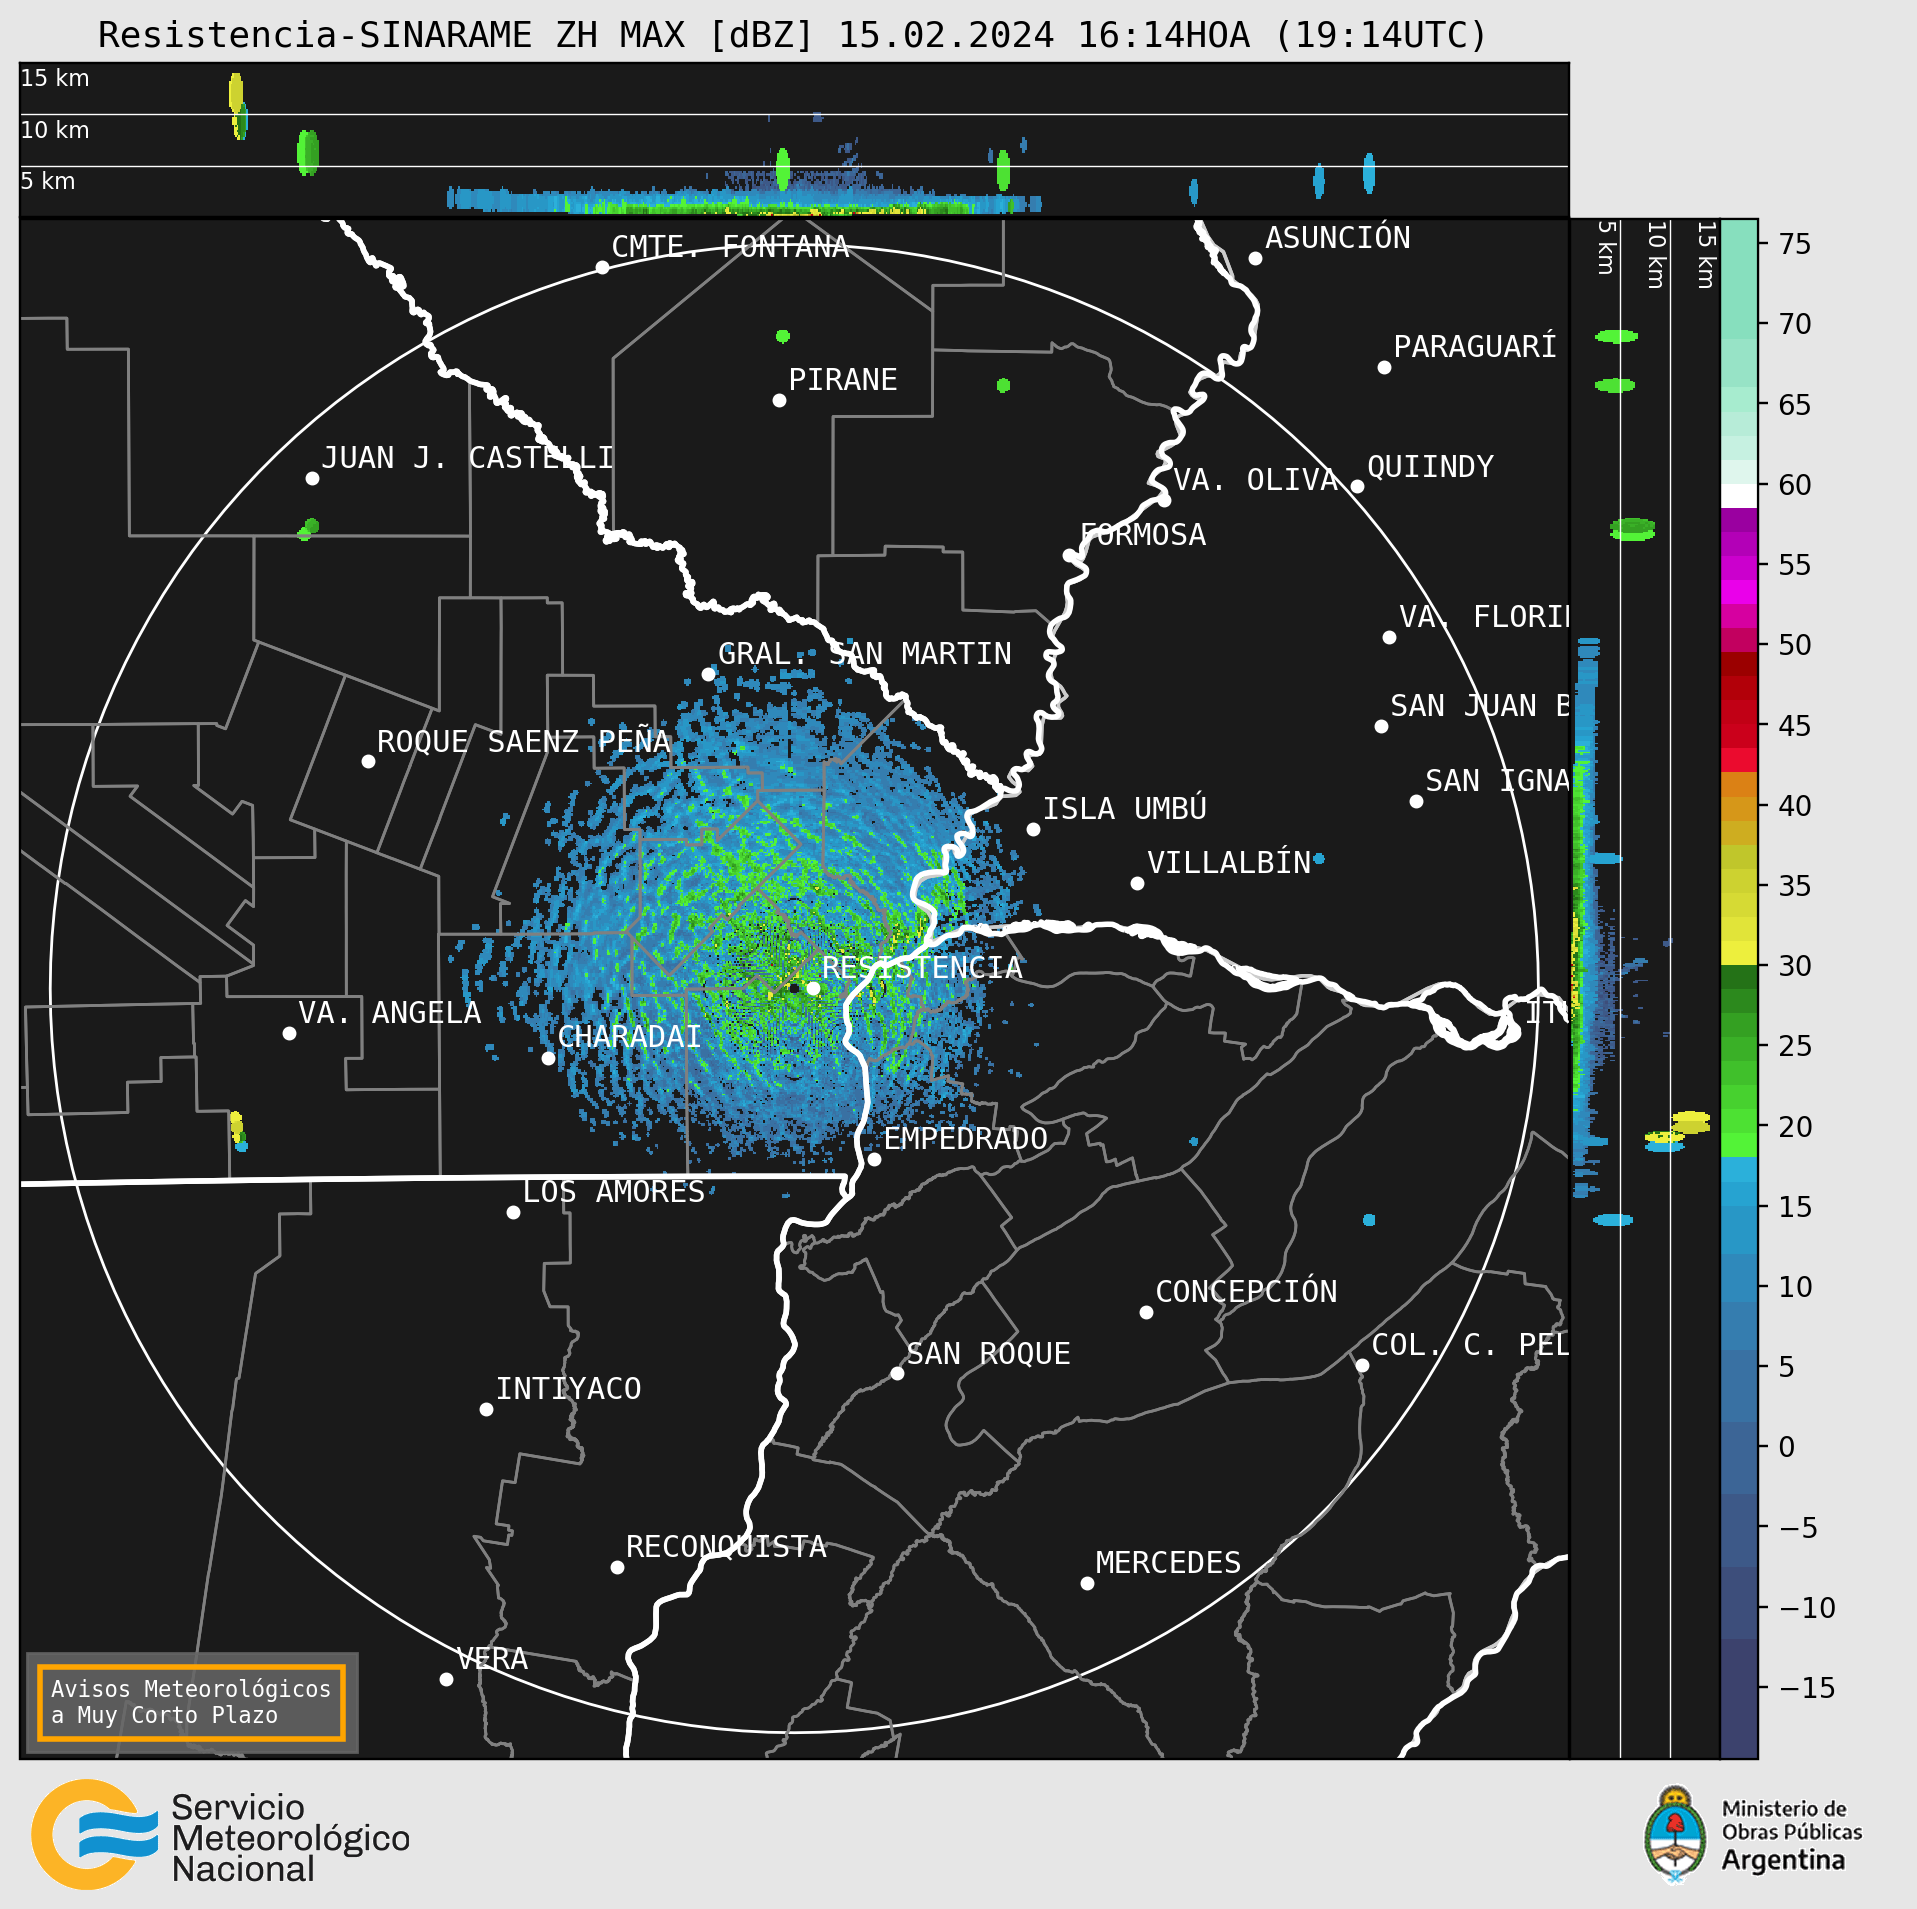Click the CMTE. FONTANA label
Image resolution: width=1917 pixels, height=1909 pixels.
click(730, 247)
